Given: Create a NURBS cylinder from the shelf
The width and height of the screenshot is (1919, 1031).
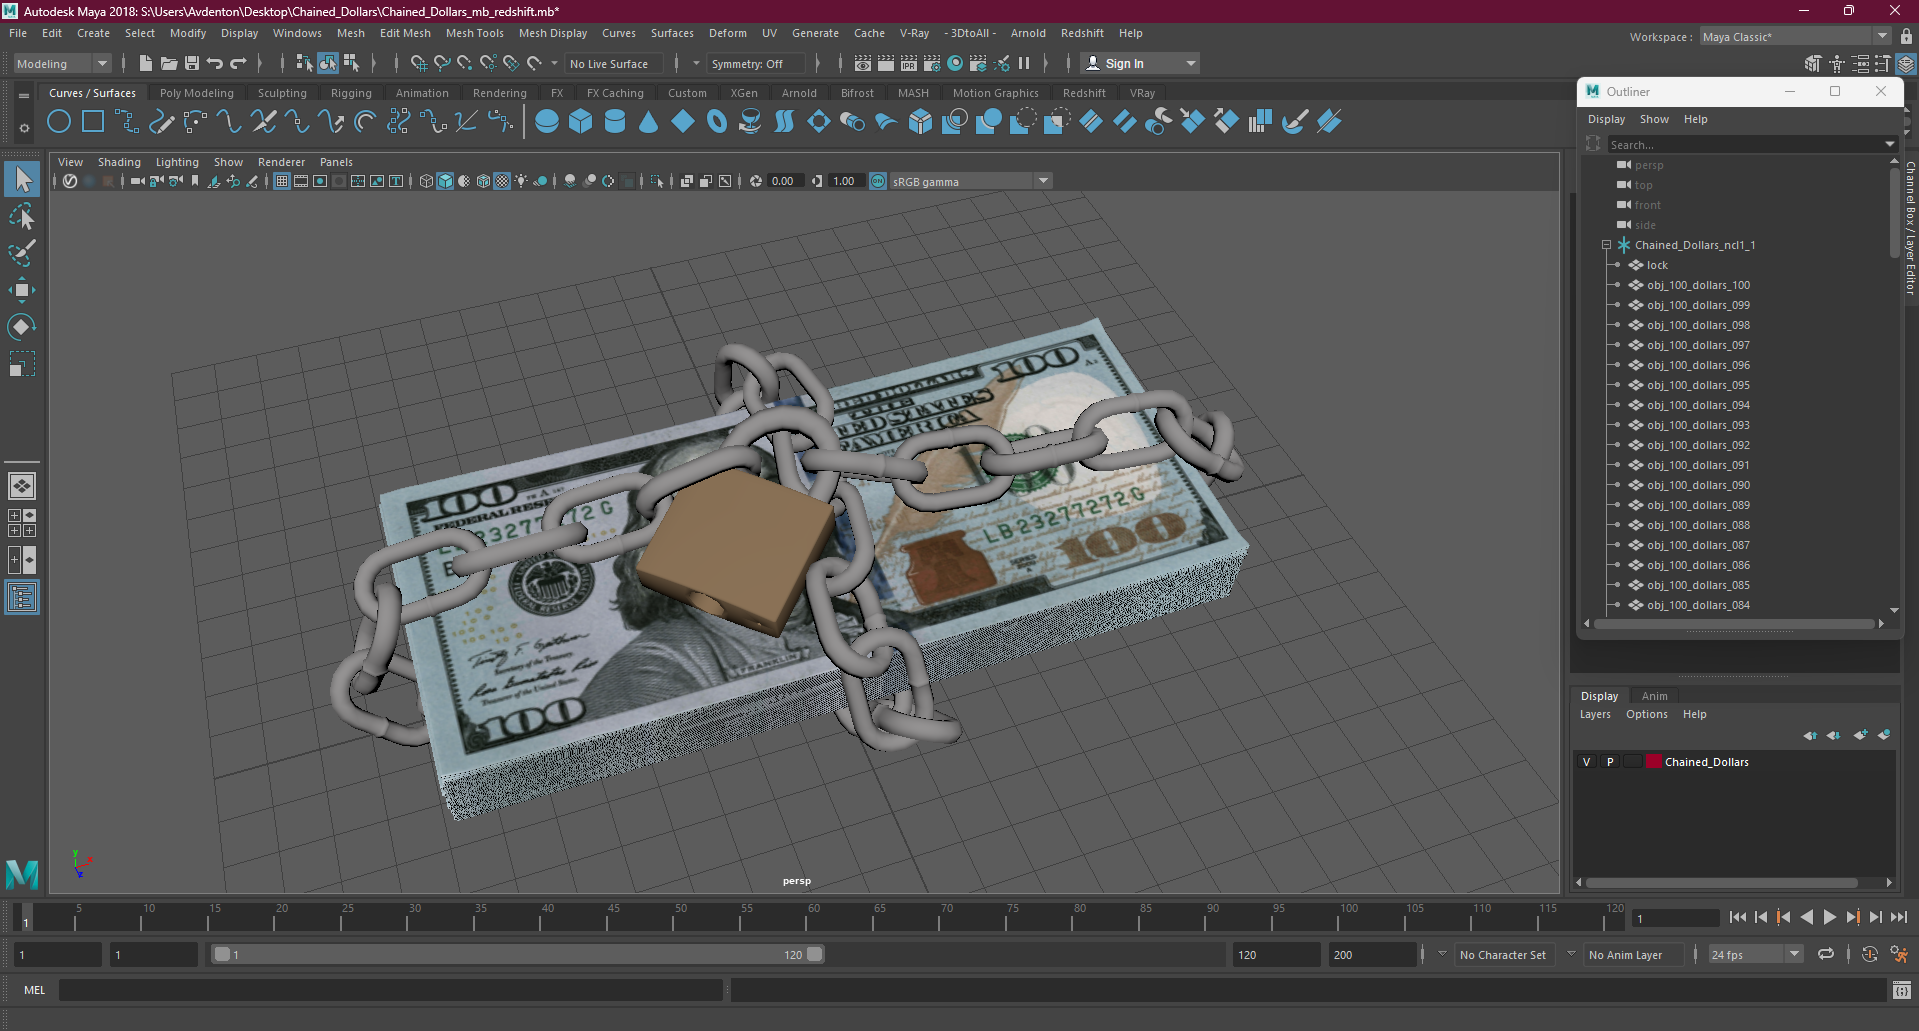Looking at the screenshot, I should click(615, 122).
